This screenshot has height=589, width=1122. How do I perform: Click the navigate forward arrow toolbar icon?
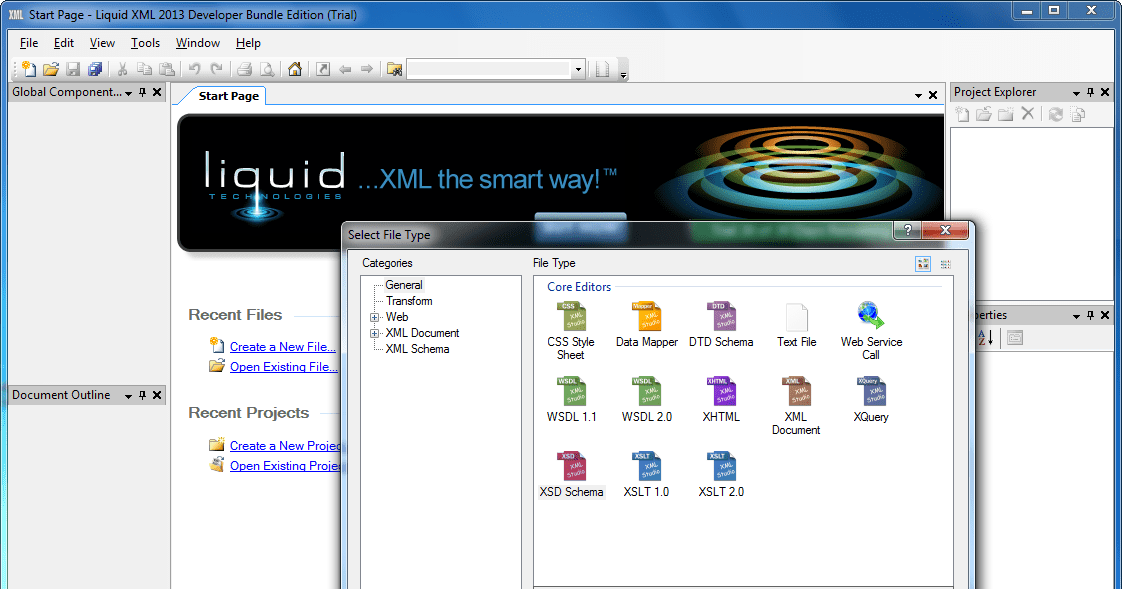(367, 69)
